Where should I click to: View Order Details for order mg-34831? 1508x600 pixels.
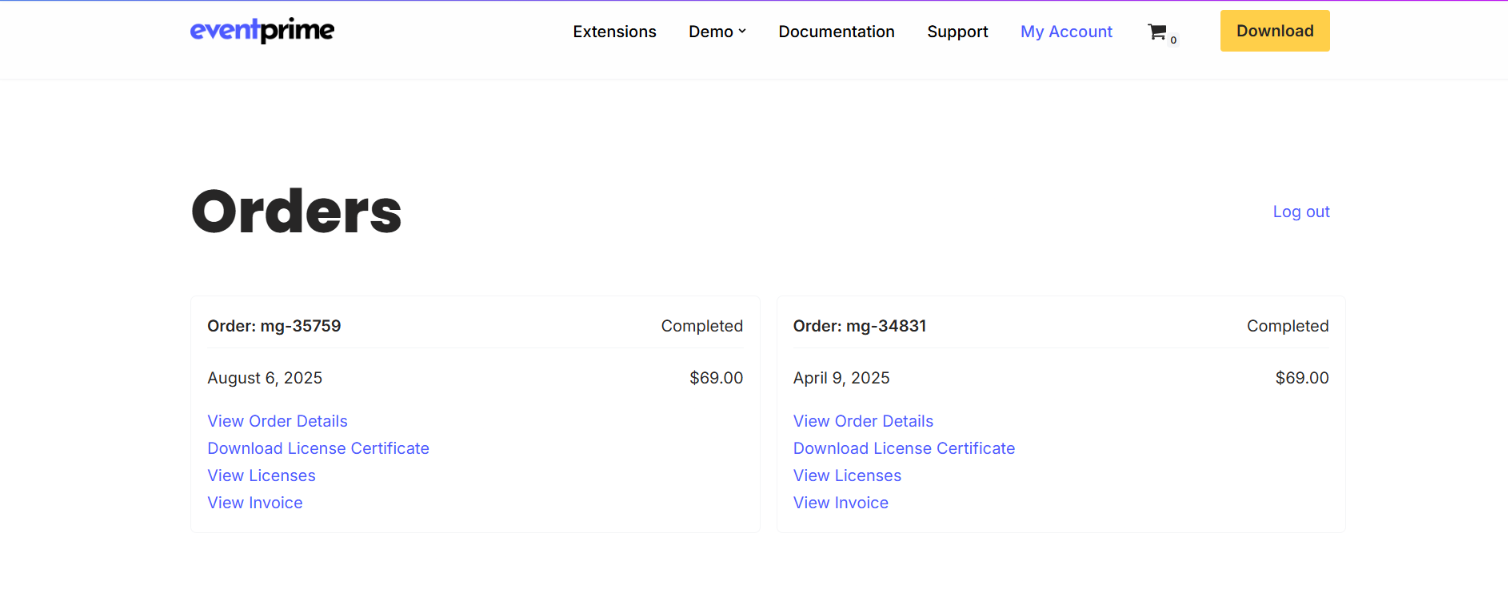863,421
